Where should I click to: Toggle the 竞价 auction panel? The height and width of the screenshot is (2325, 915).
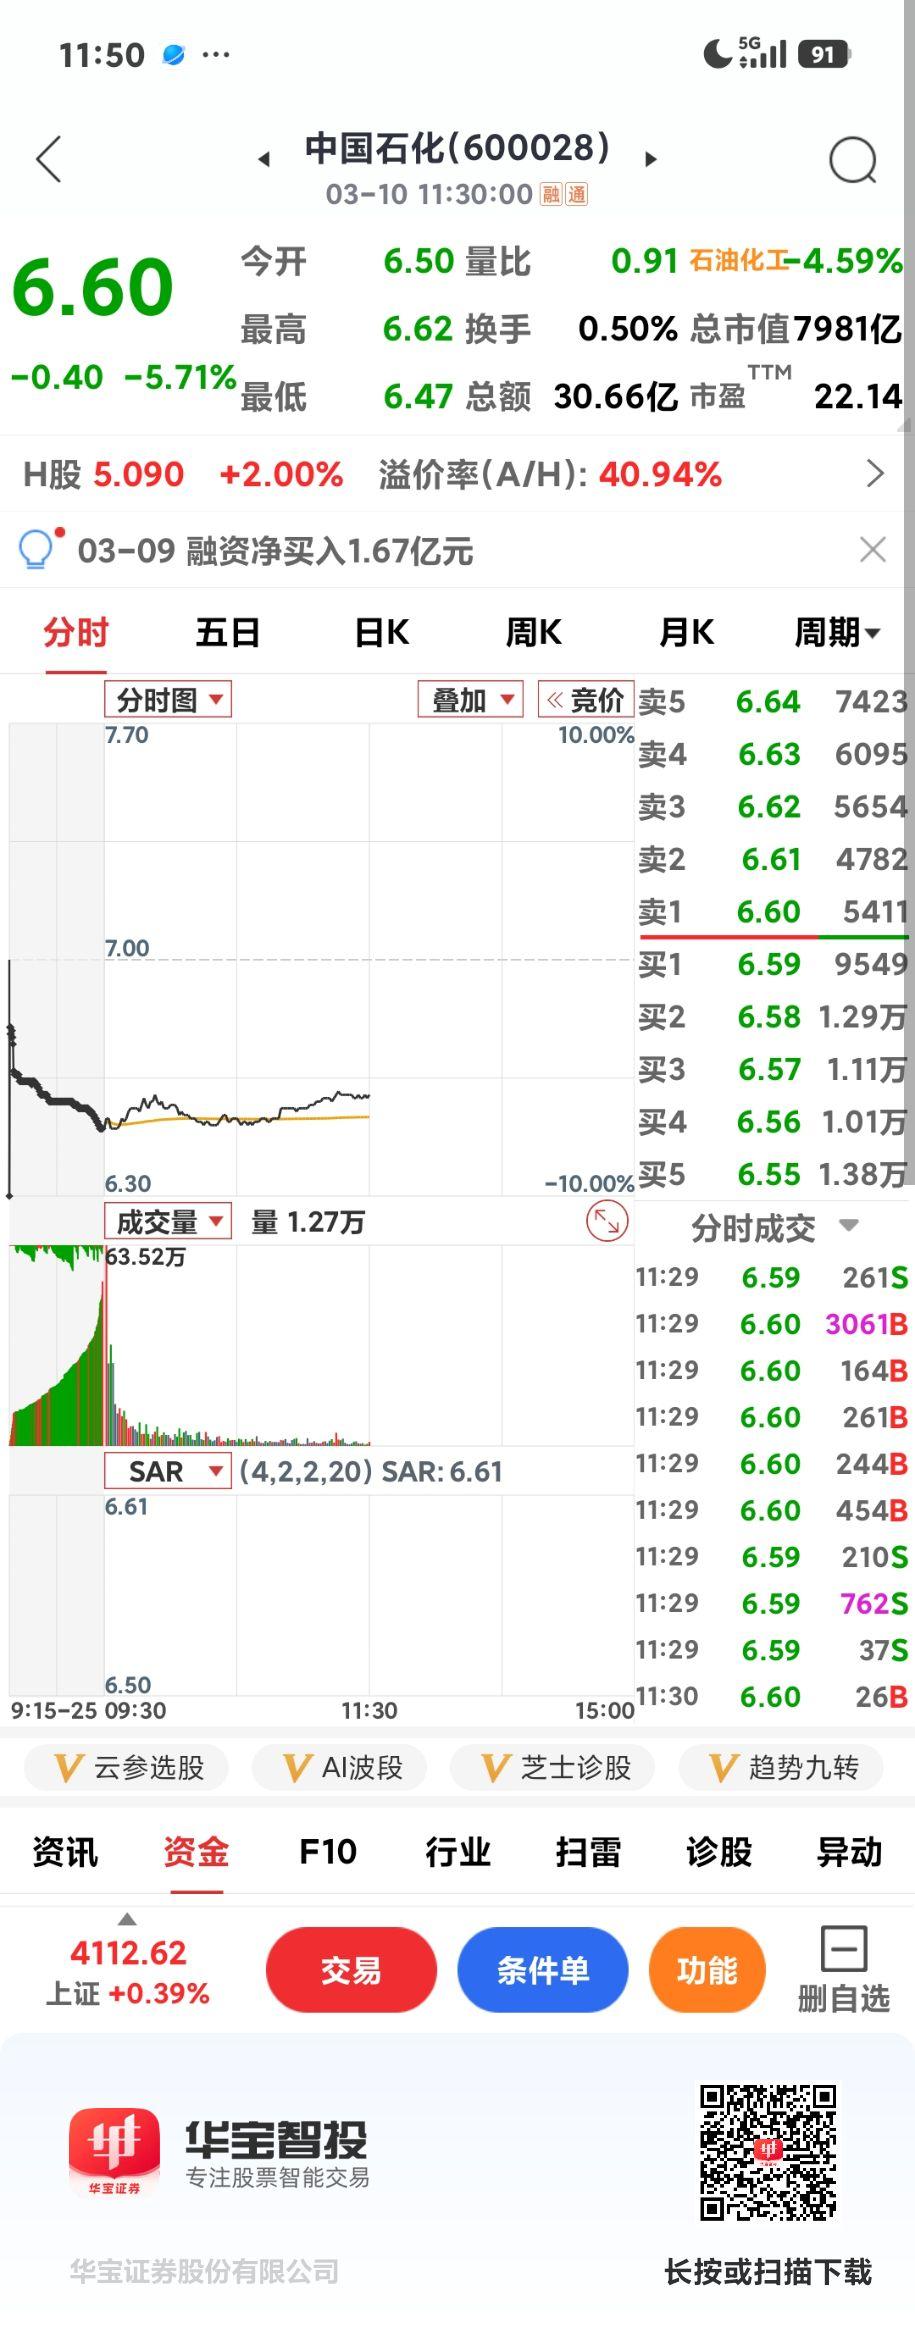pyautogui.click(x=586, y=699)
